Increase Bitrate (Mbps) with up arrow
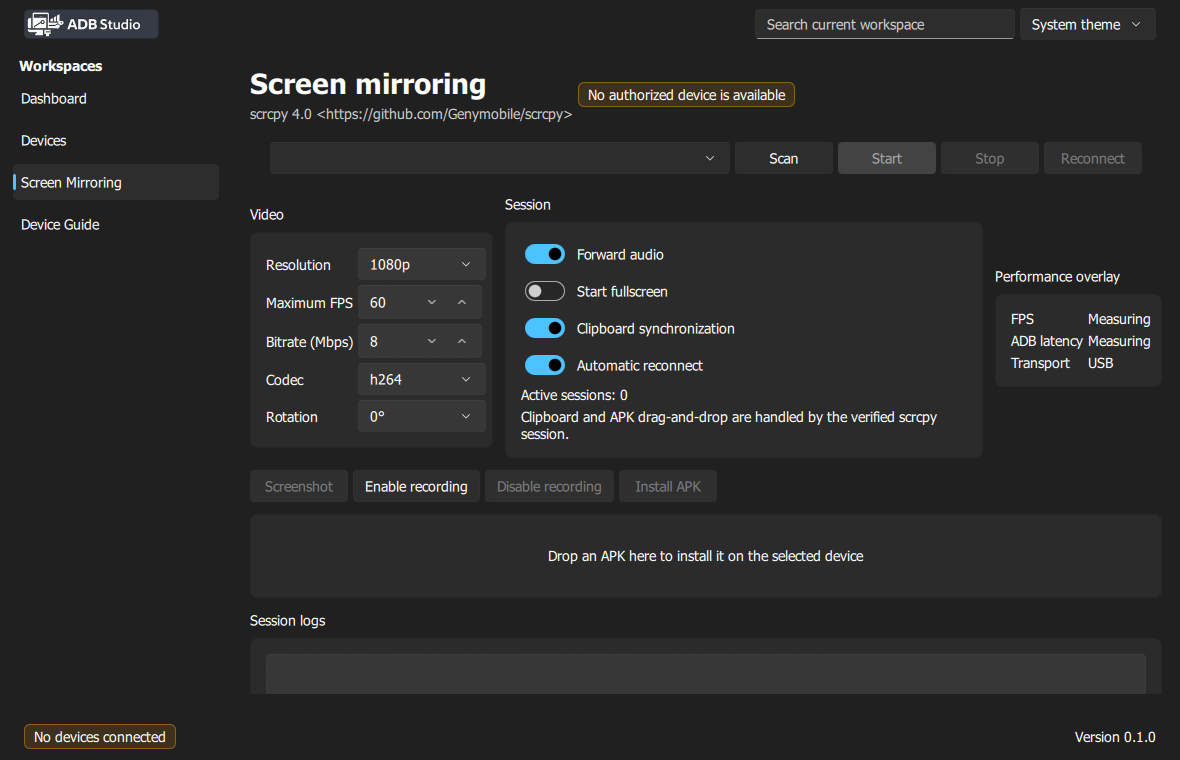This screenshot has width=1180, height=760. point(462,342)
